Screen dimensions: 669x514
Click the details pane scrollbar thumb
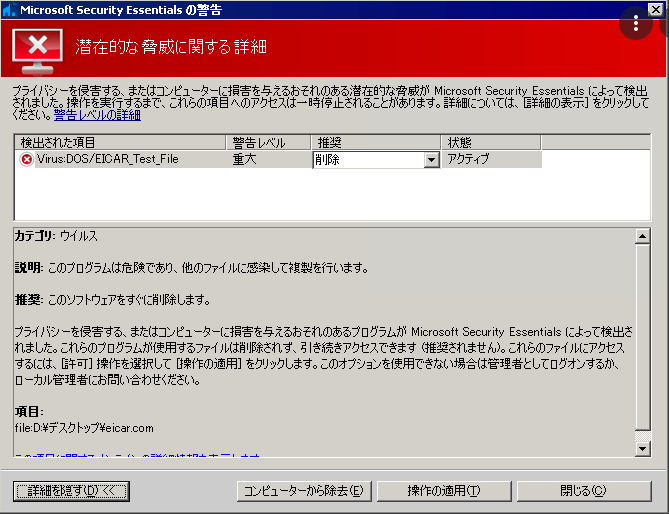643,337
